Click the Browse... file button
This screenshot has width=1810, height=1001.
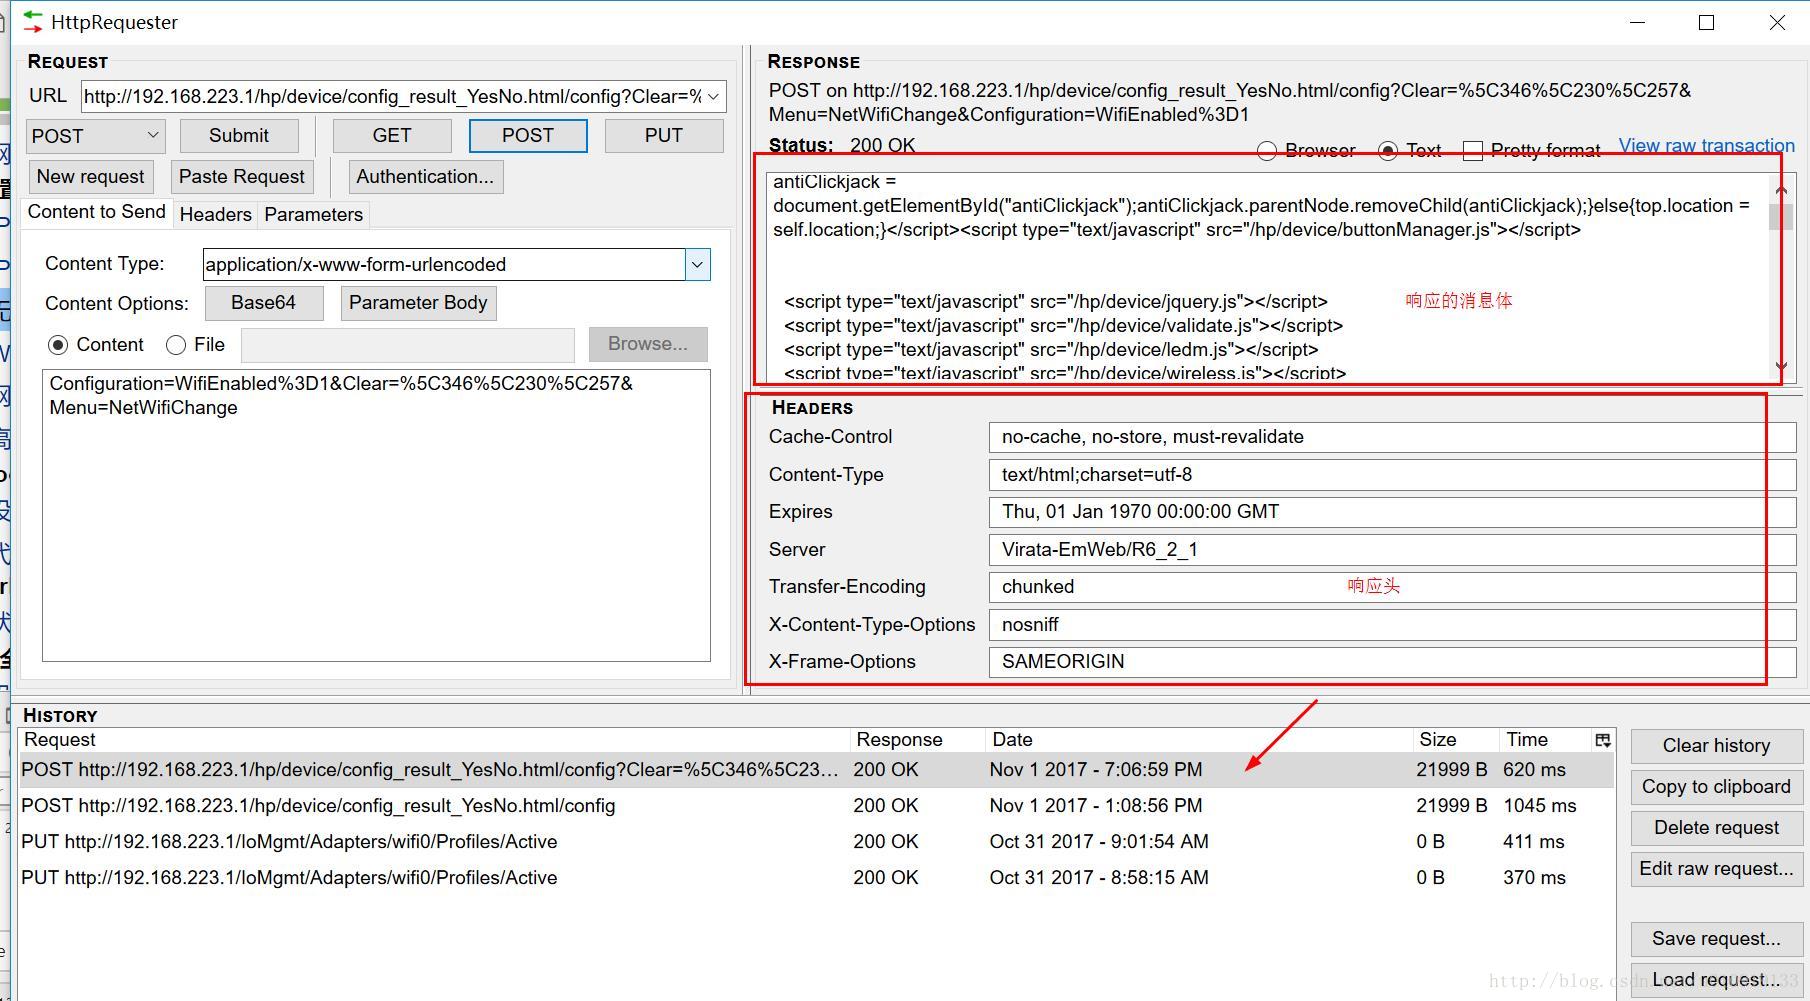click(648, 344)
